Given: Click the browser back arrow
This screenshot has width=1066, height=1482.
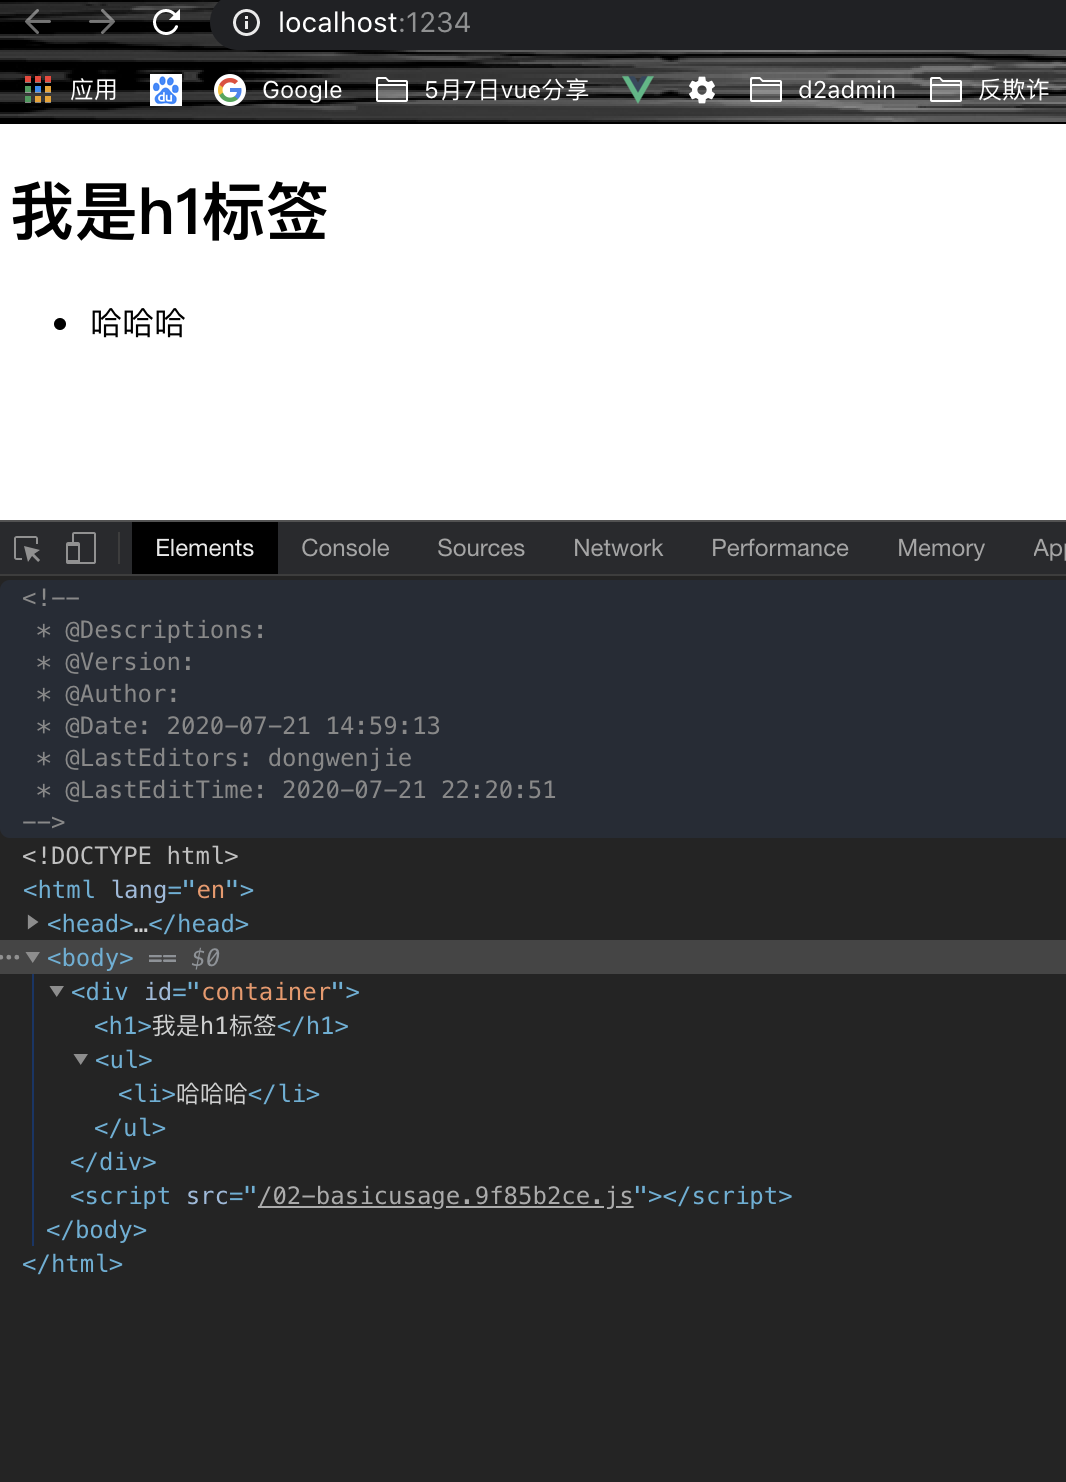Looking at the screenshot, I should click(x=37, y=22).
